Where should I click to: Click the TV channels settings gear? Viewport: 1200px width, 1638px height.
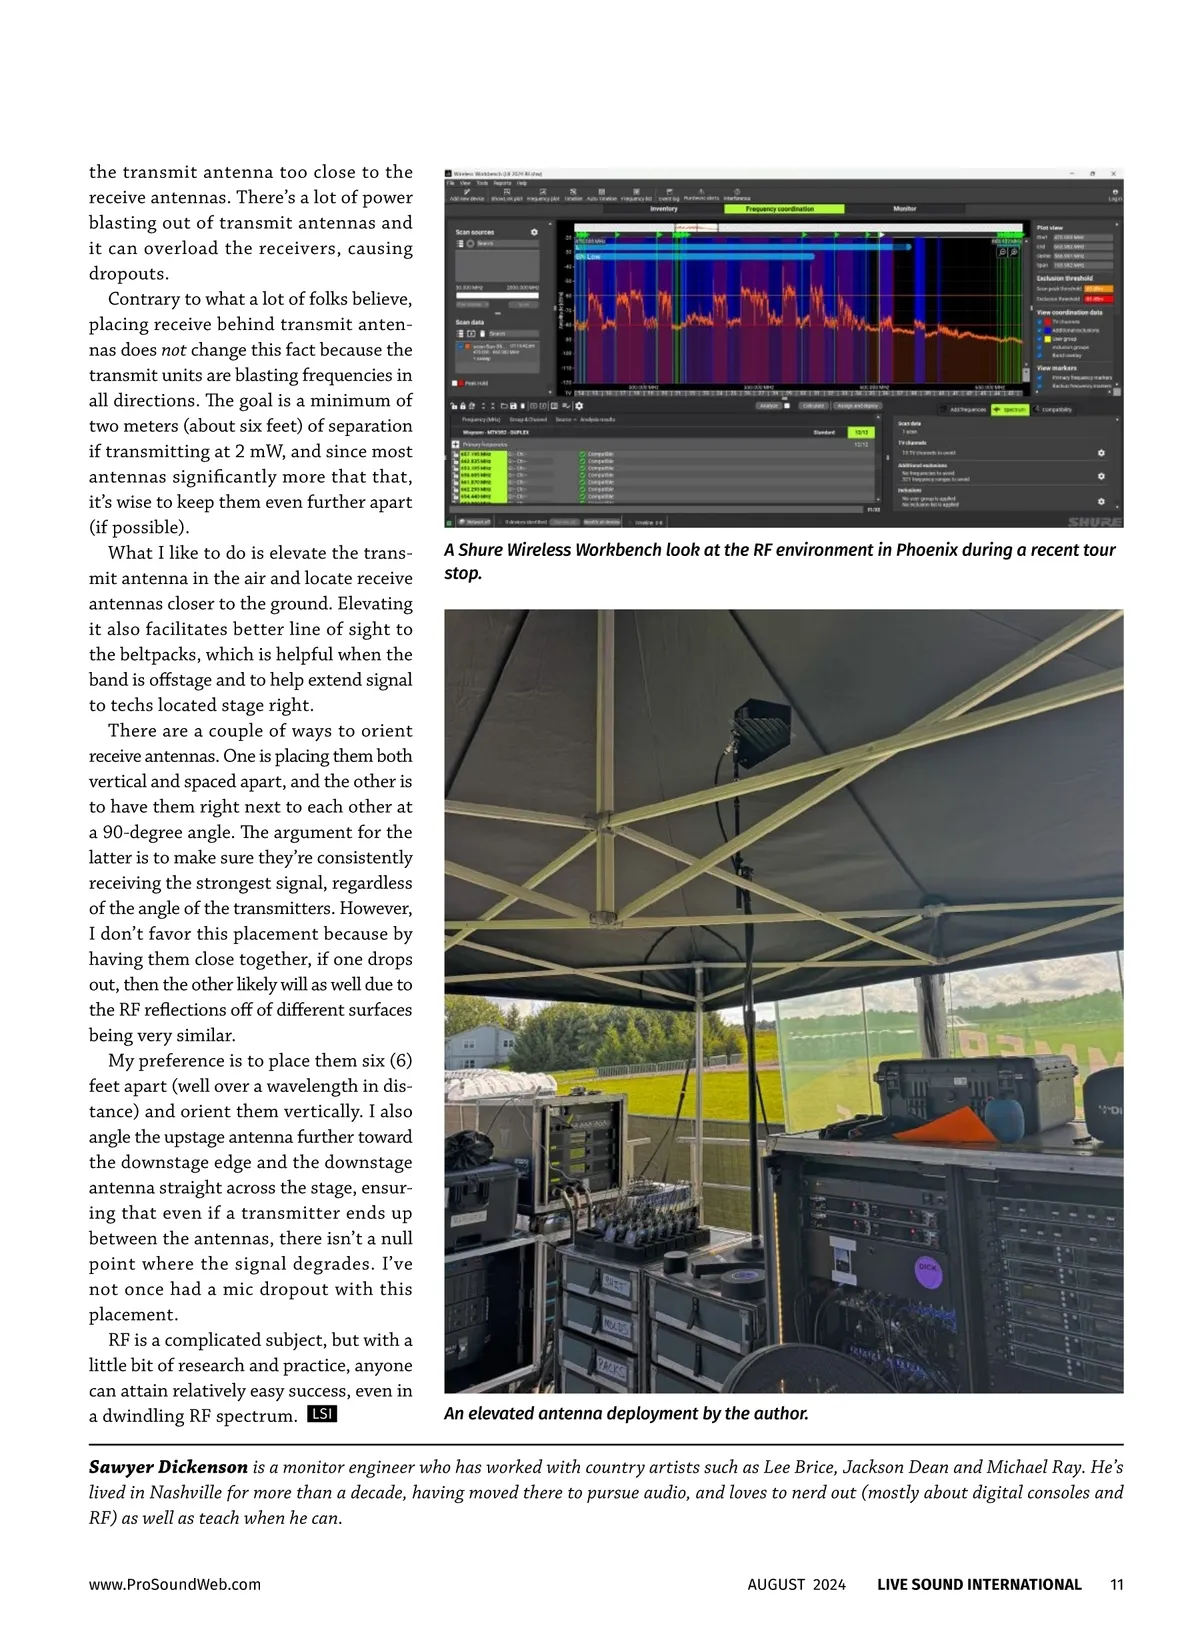(1101, 453)
